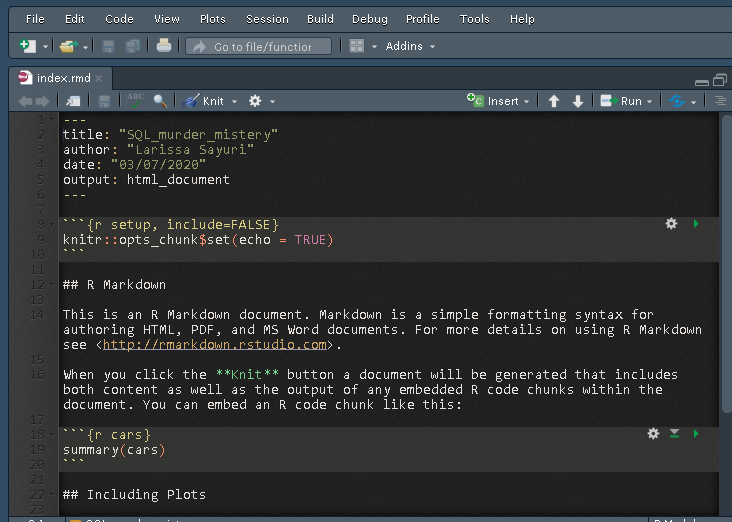Open the Plots menu
The image size is (732, 522).
pos(212,19)
